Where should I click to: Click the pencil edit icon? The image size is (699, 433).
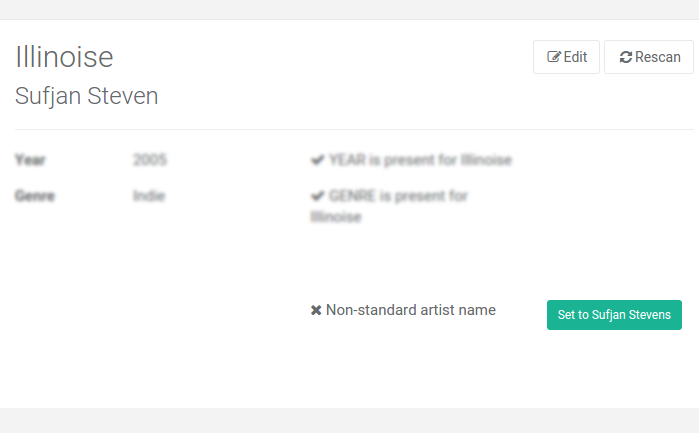[554, 57]
